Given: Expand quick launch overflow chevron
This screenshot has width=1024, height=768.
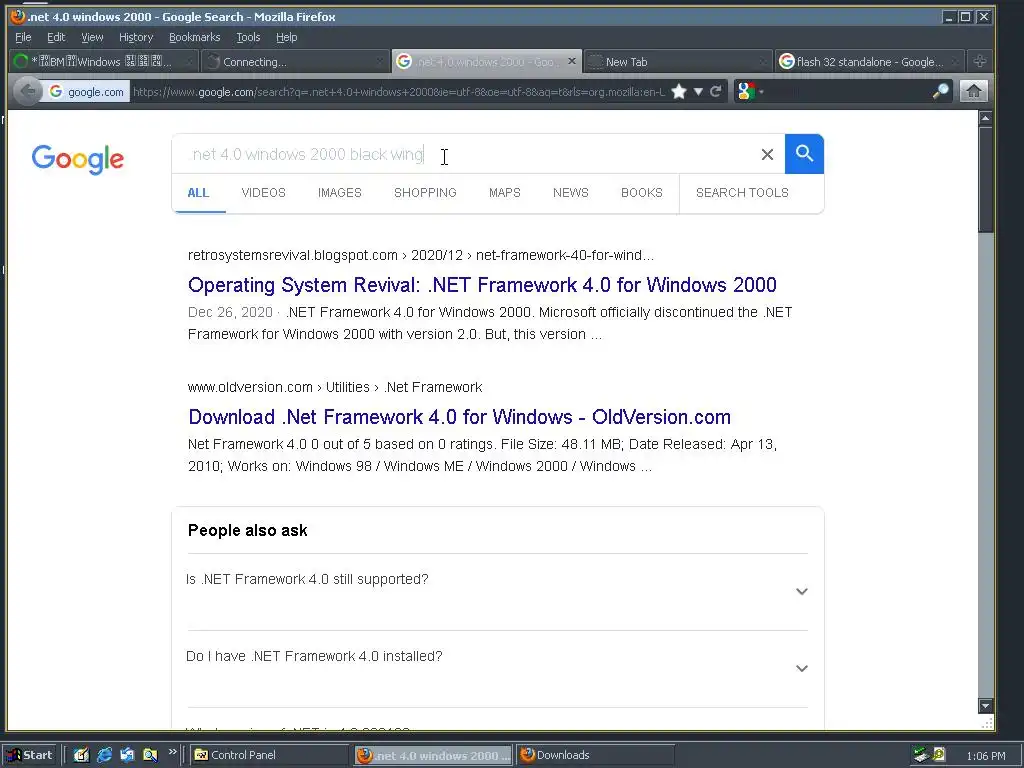Looking at the screenshot, I should click(172, 752).
